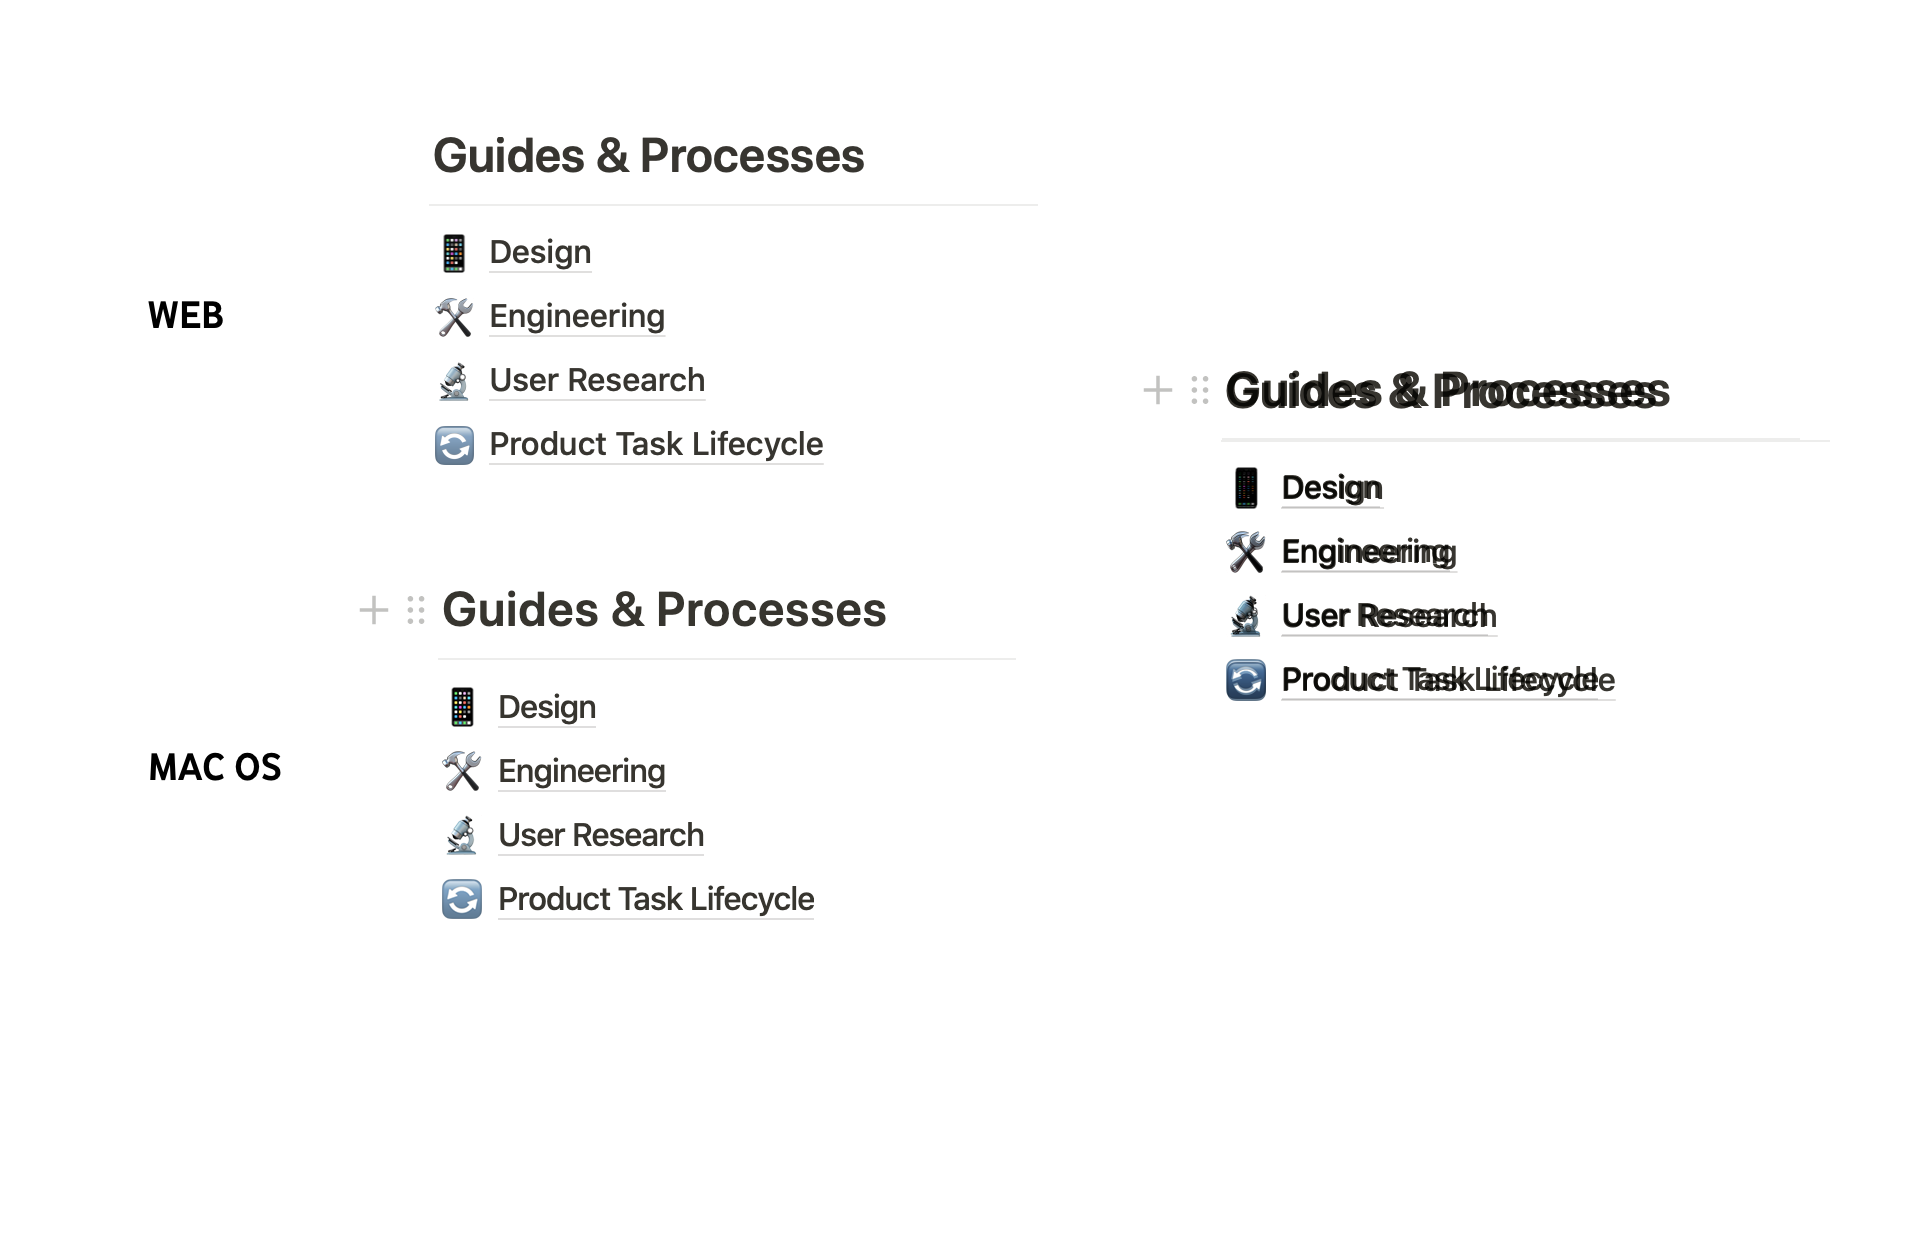This screenshot has width=1918, height=1236.
Task: Click plus icon beside overlaid heading
Action: pyautogui.click(x=1157, y=390)
